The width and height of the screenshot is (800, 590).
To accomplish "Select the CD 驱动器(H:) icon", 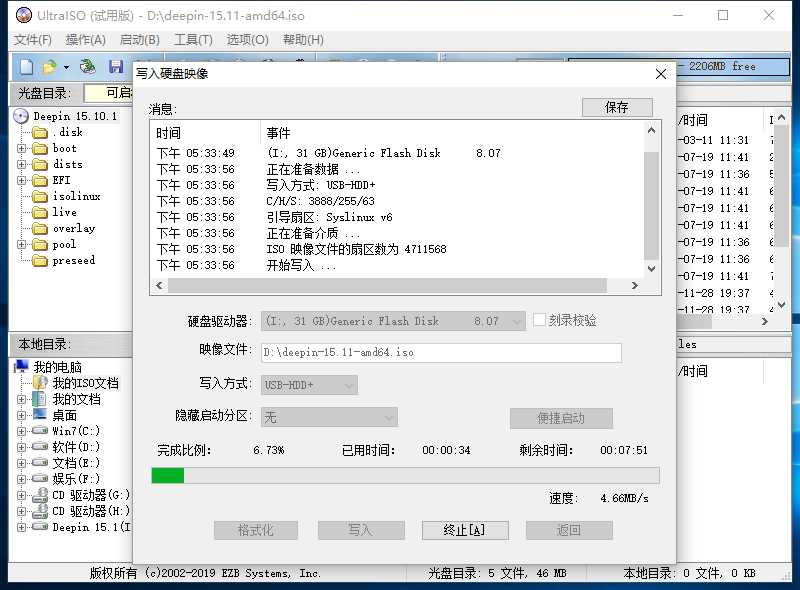I will click(40, 511).
